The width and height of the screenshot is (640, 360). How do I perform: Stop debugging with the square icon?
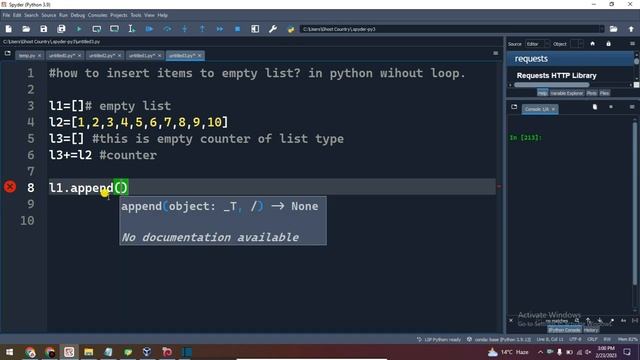point(238,29)
